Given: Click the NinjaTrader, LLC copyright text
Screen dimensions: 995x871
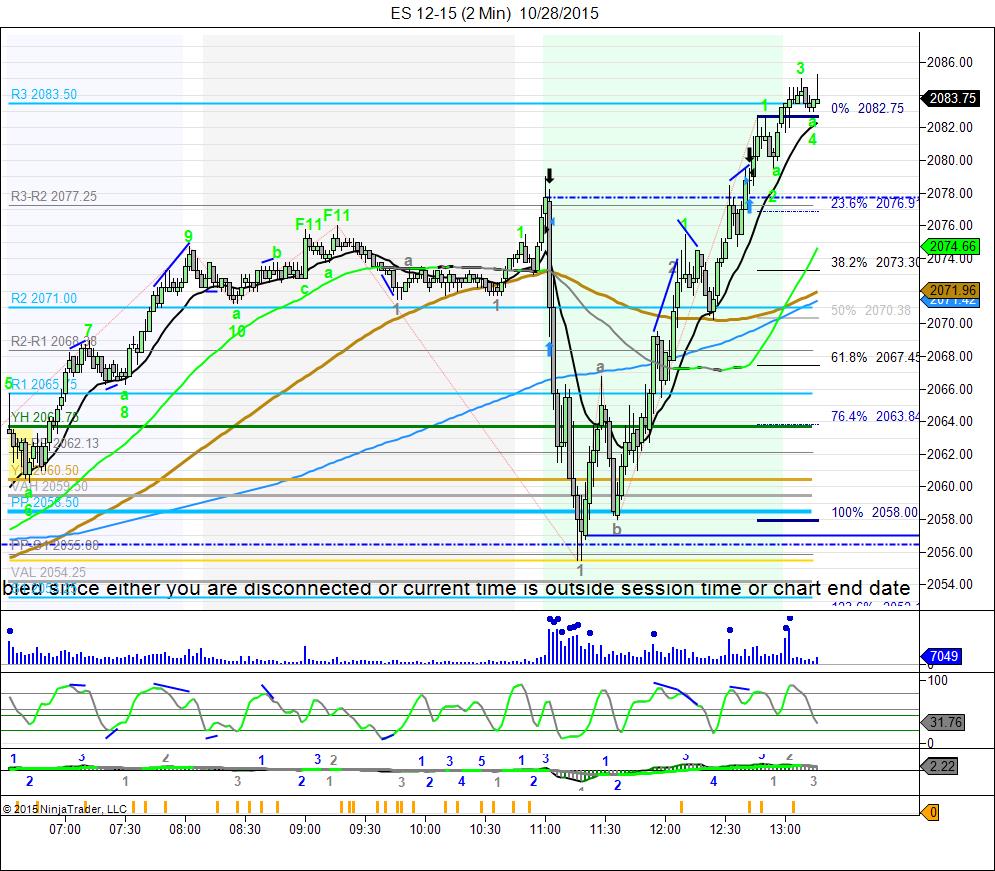Looking at the screenshot, I should point(64,809).
